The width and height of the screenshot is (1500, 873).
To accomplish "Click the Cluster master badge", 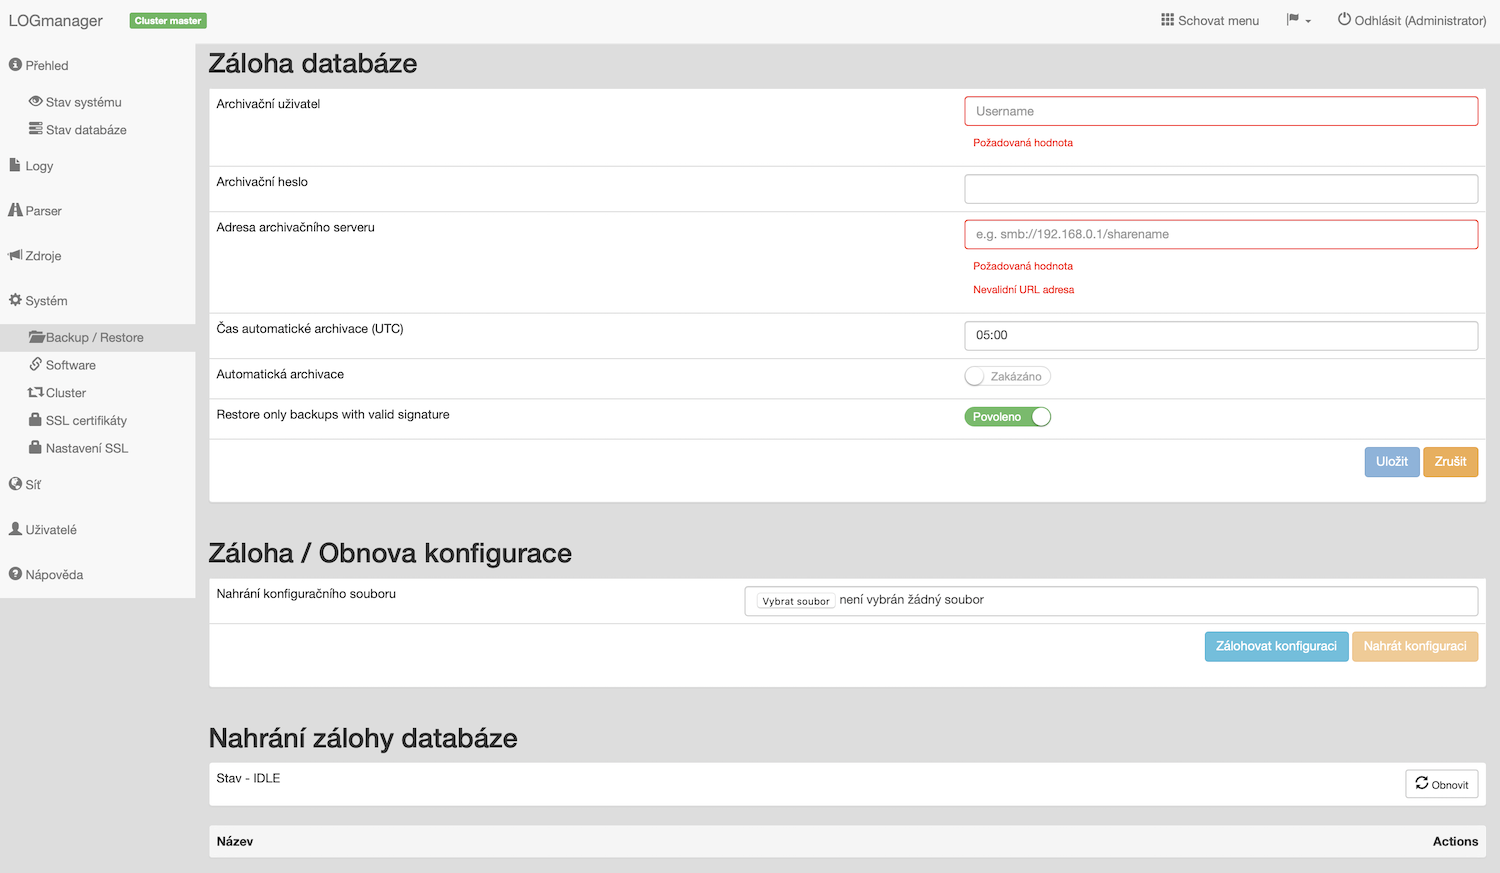I will pos(168,21).
